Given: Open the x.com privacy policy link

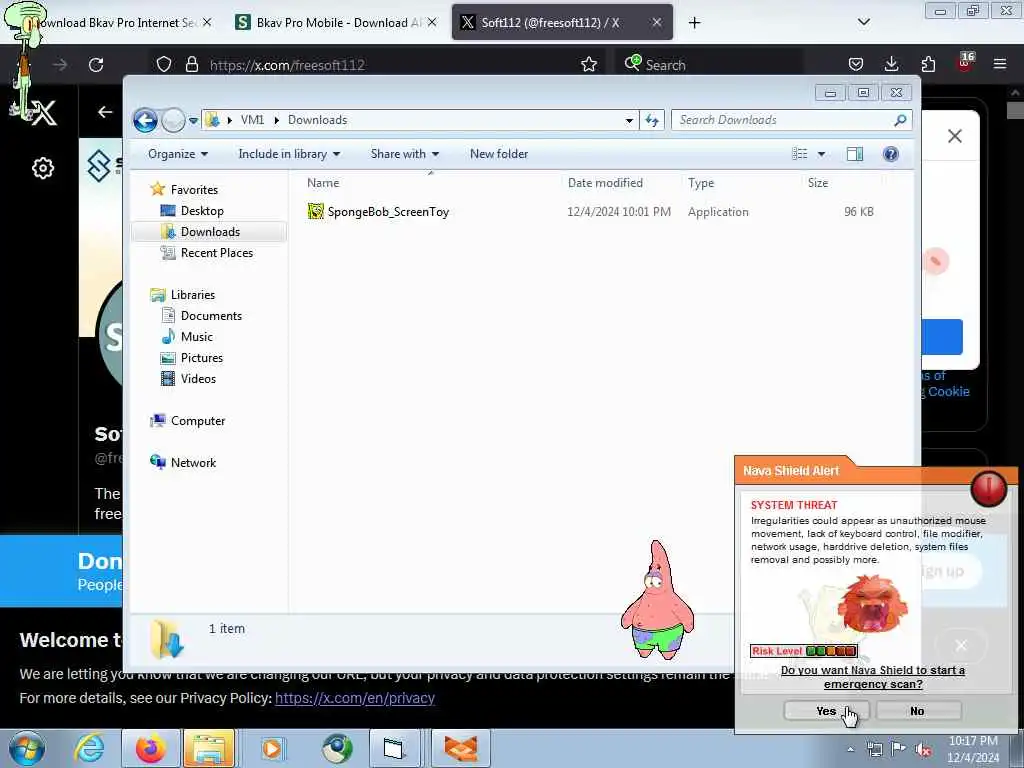Looking at the screenshot, I should (x=355, y=698).
